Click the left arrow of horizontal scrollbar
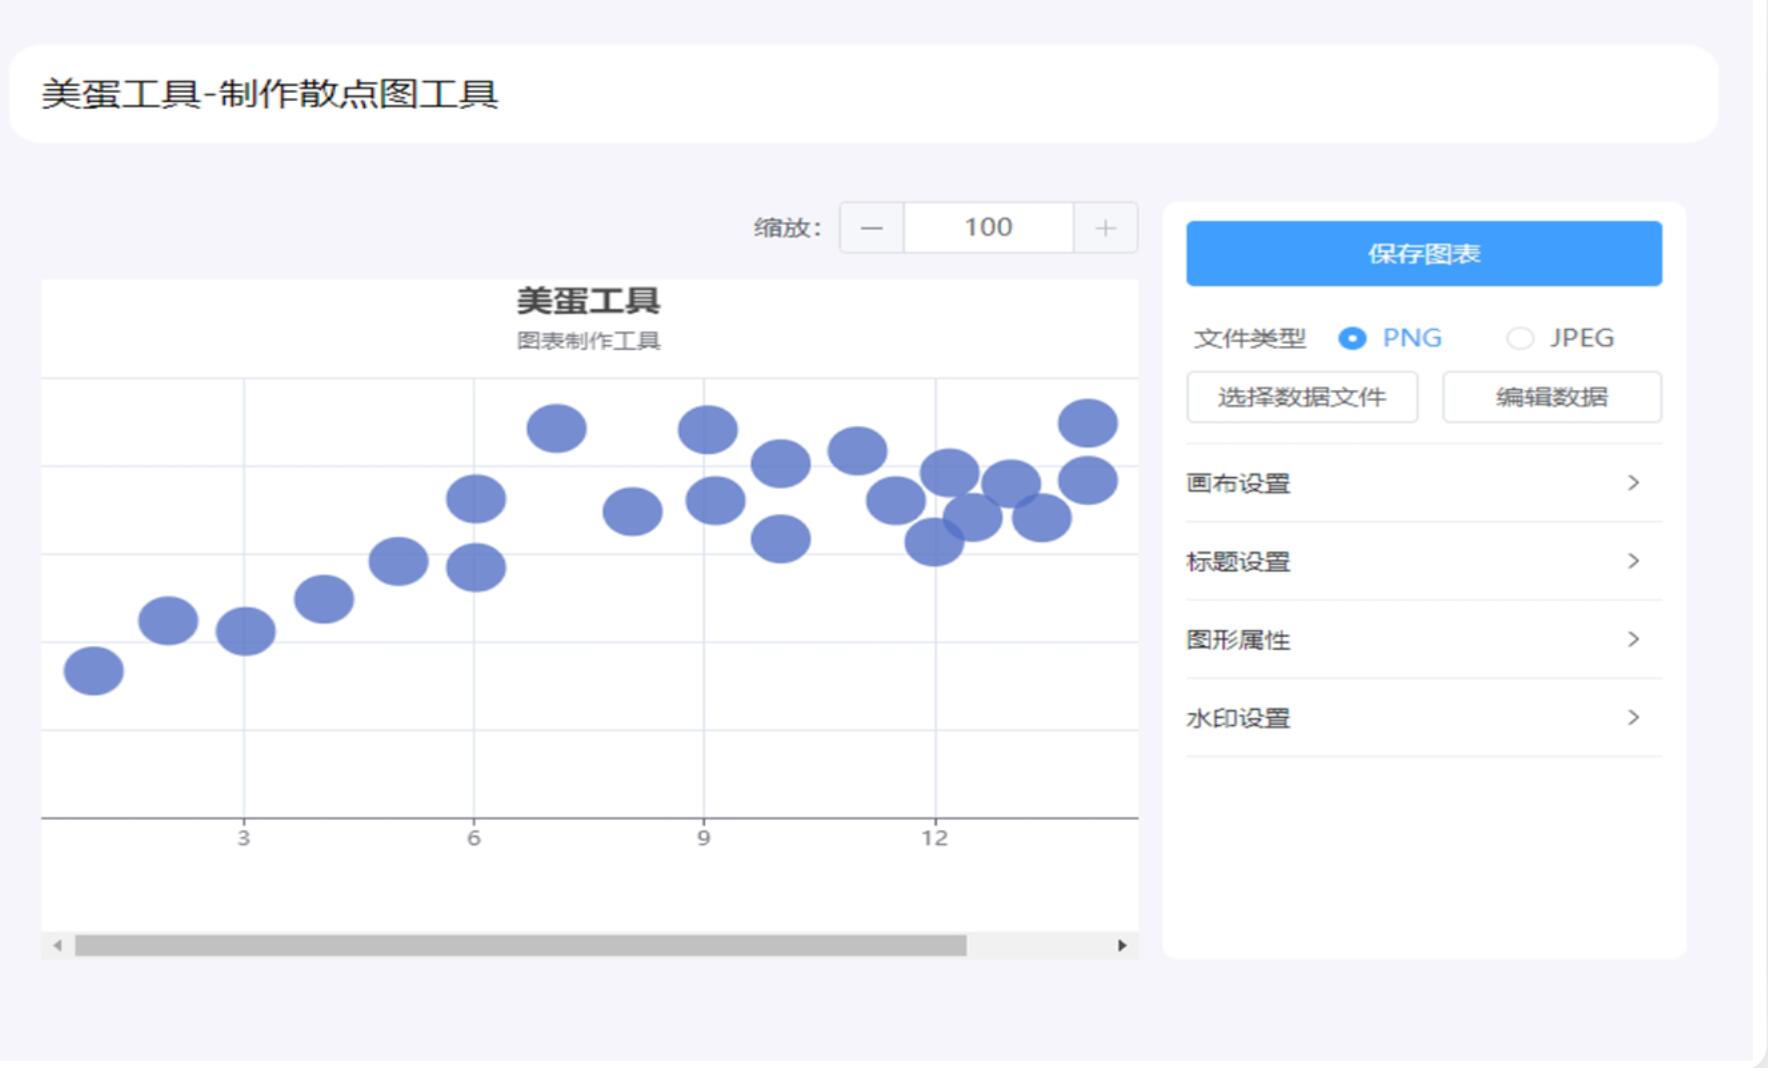This screenshot has height=1068, width=1768. click(x=57, y=945)
